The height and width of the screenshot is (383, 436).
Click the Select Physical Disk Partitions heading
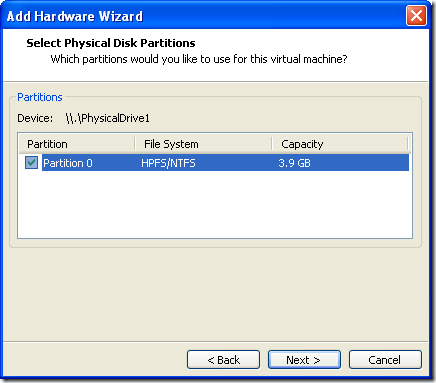111,43
